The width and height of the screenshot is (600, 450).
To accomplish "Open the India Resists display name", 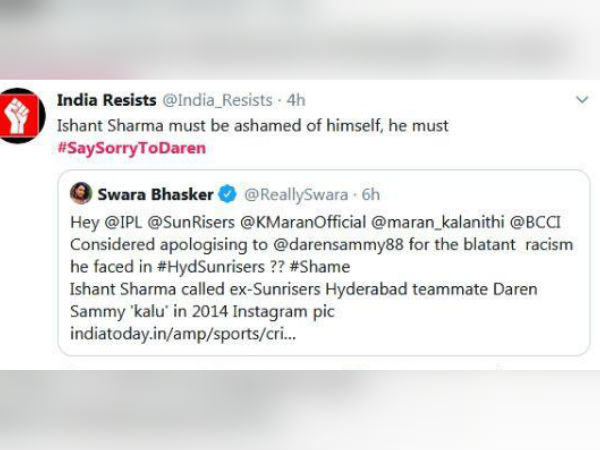I will coord(106,99).
